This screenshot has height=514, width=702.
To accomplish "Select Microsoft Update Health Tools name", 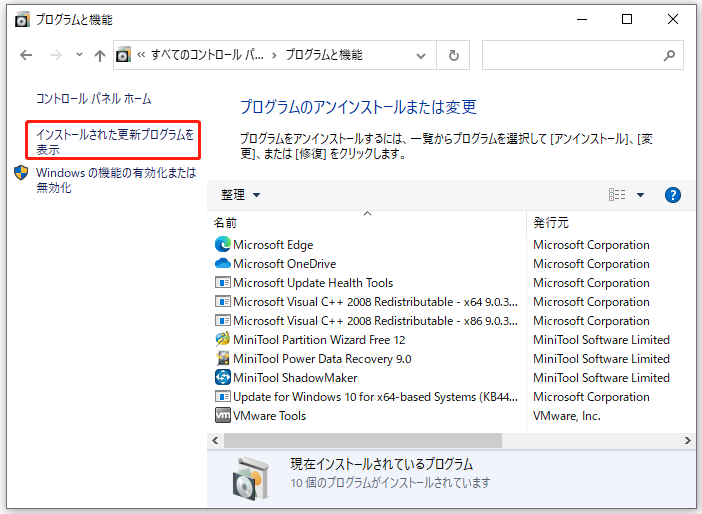I will point(313,283).
